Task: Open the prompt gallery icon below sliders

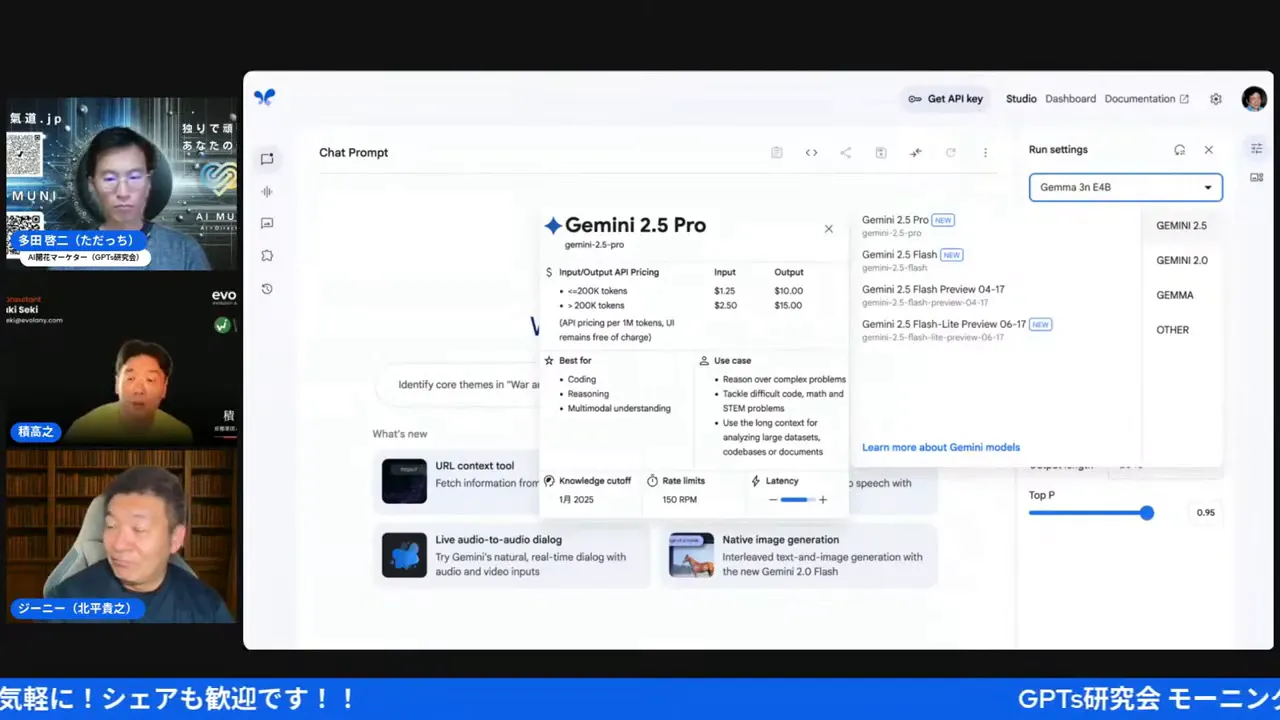Action: pyautogui.click(x=1257, y=177)
